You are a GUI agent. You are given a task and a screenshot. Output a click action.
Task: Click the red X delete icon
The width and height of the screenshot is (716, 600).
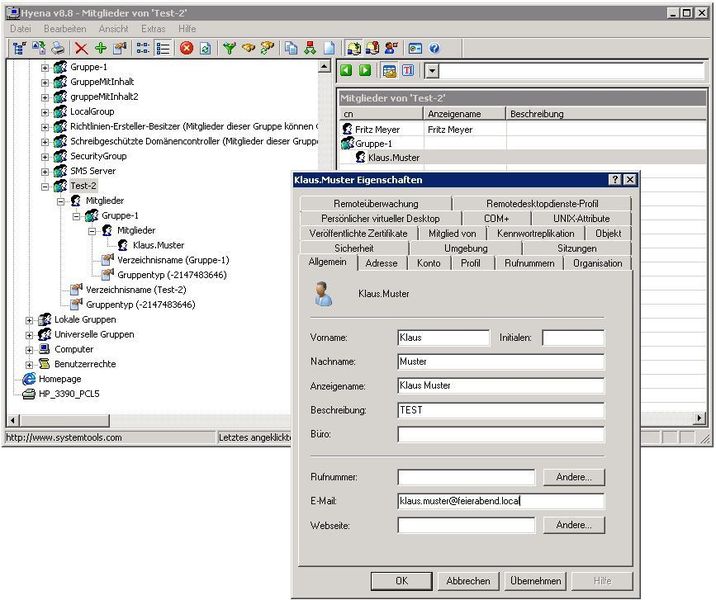[x=81, y=48]
